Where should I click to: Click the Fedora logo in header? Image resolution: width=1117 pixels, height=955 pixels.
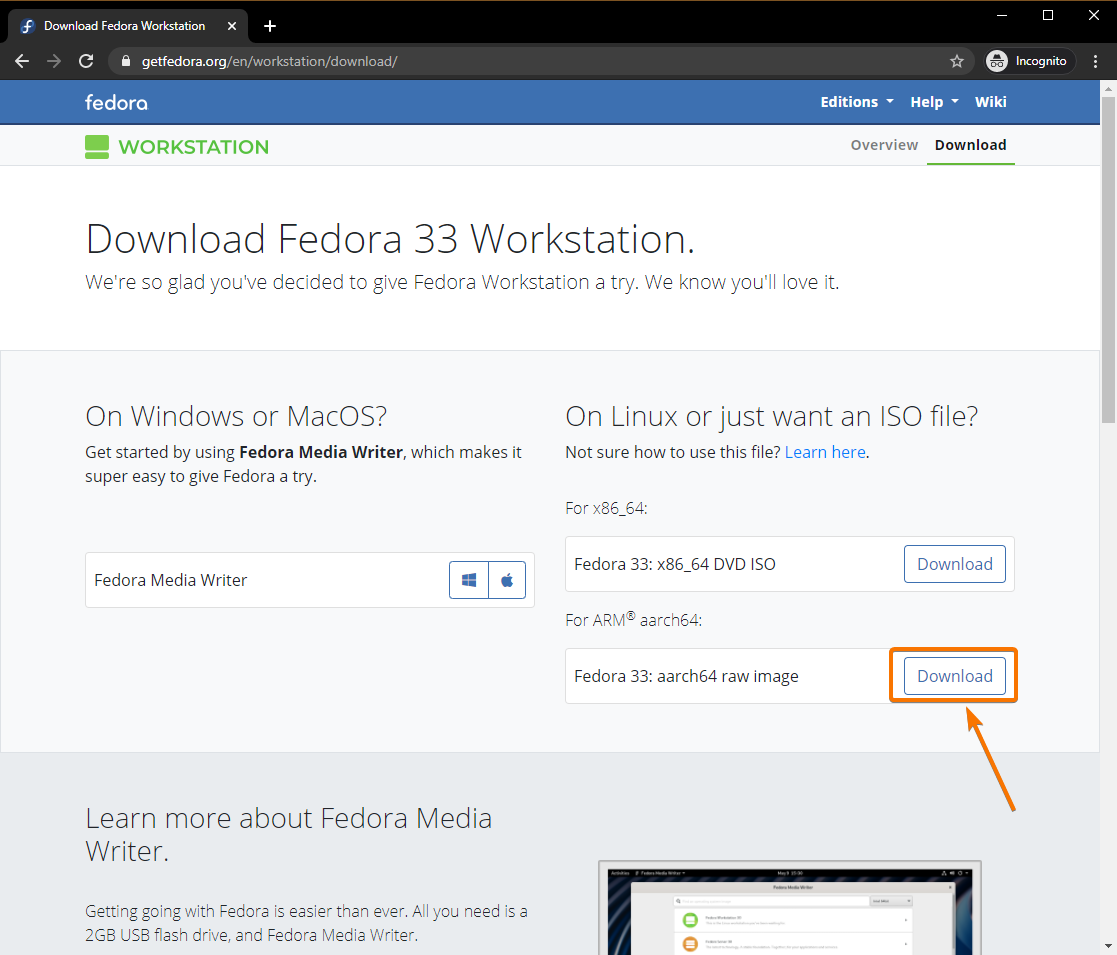click(116, 102)
